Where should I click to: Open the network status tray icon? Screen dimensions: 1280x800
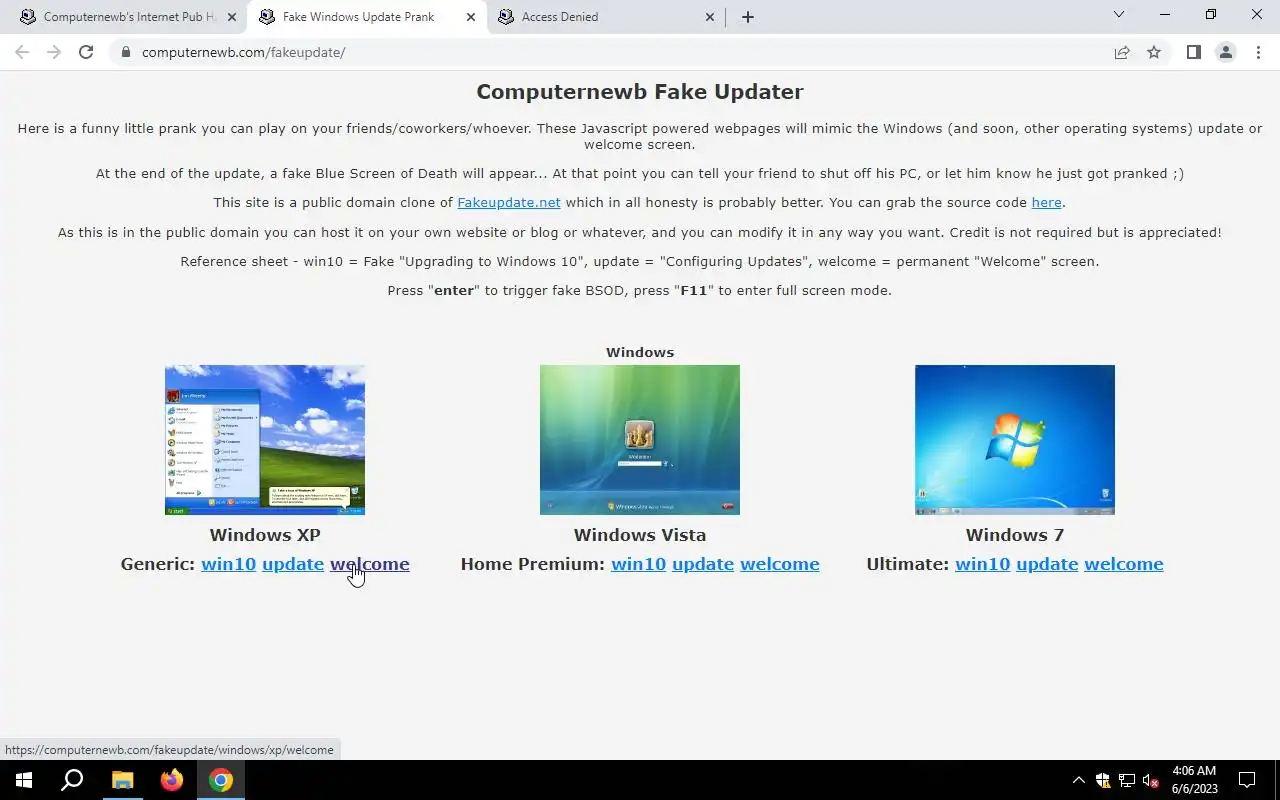click(x=1127, y=780)
